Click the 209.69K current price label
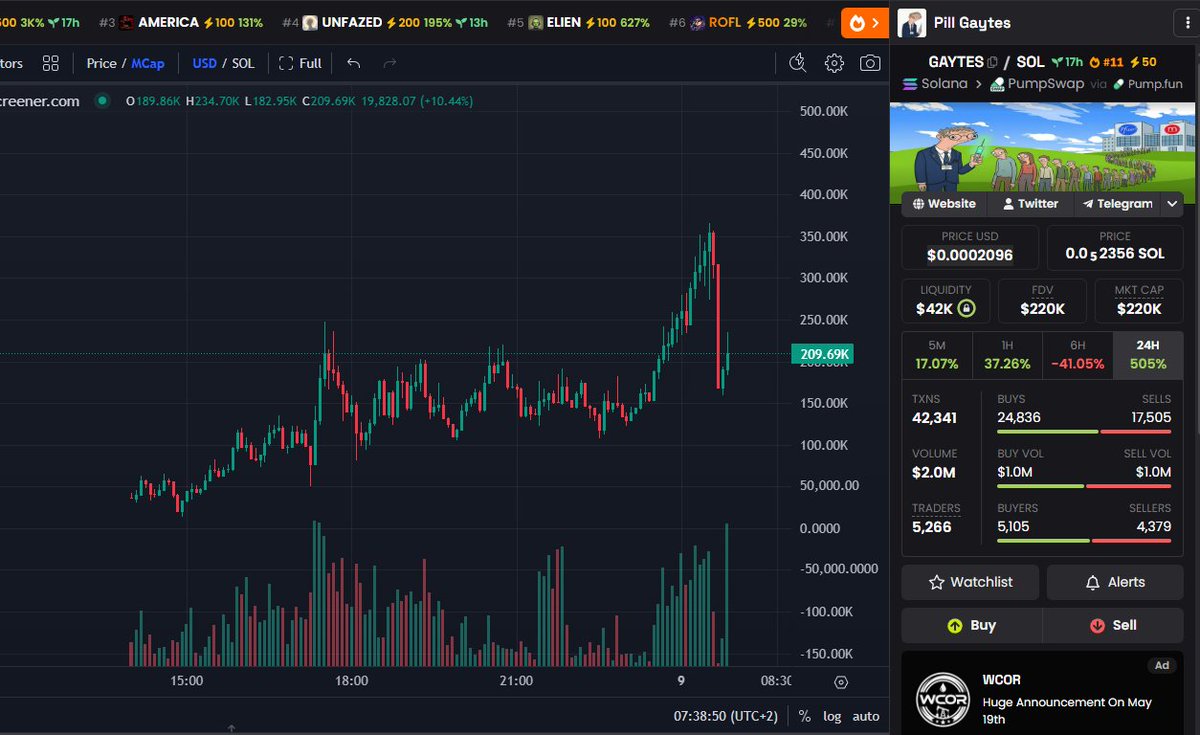The width and height of the screenshot is (1200, 735). (823, 354)
